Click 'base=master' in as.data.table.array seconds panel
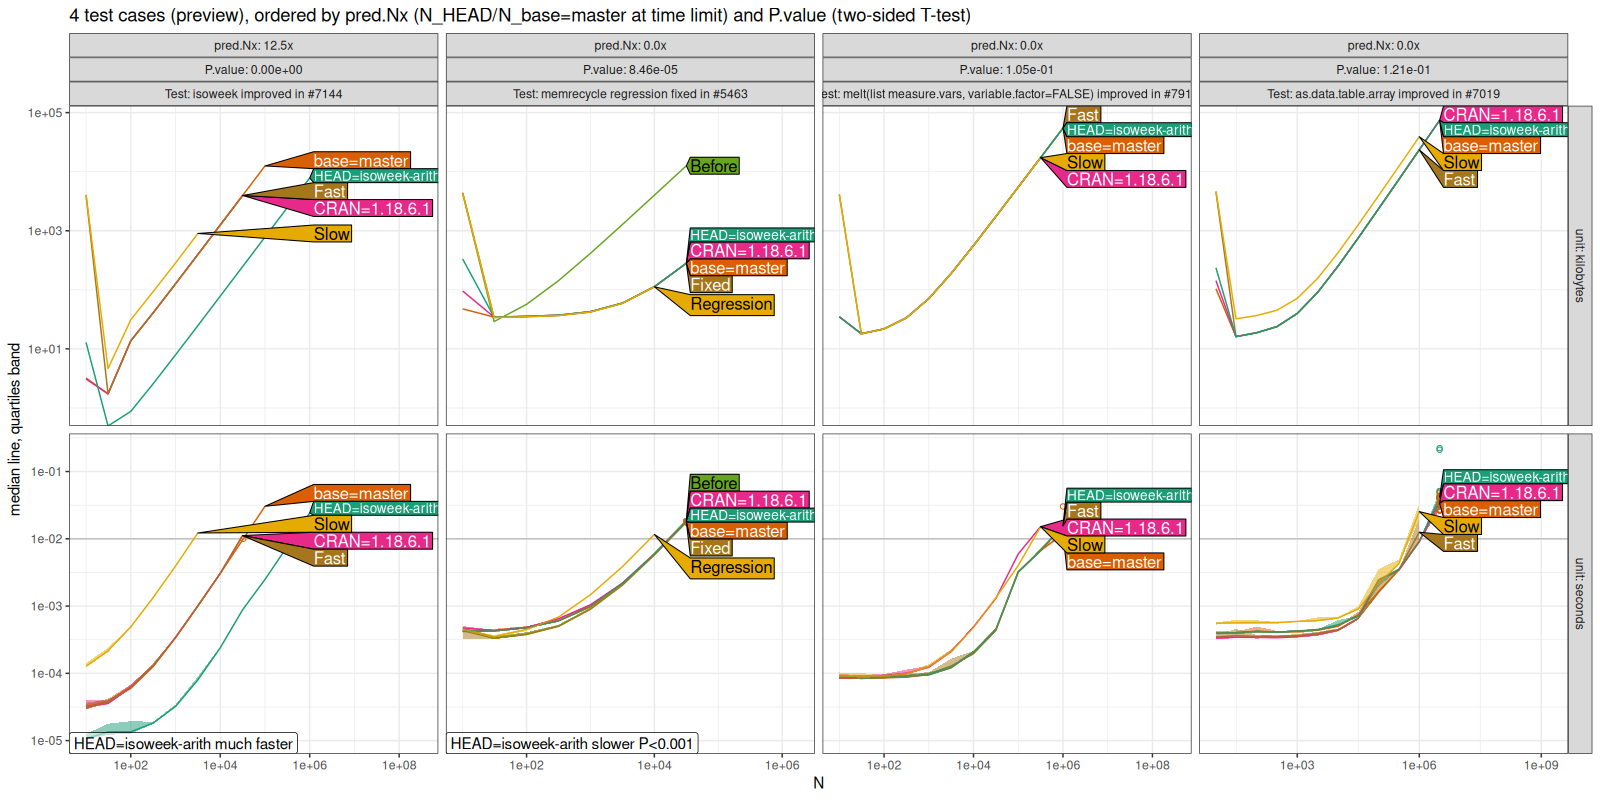This screenshot has height=800, width=1600. coord(1491,510)
